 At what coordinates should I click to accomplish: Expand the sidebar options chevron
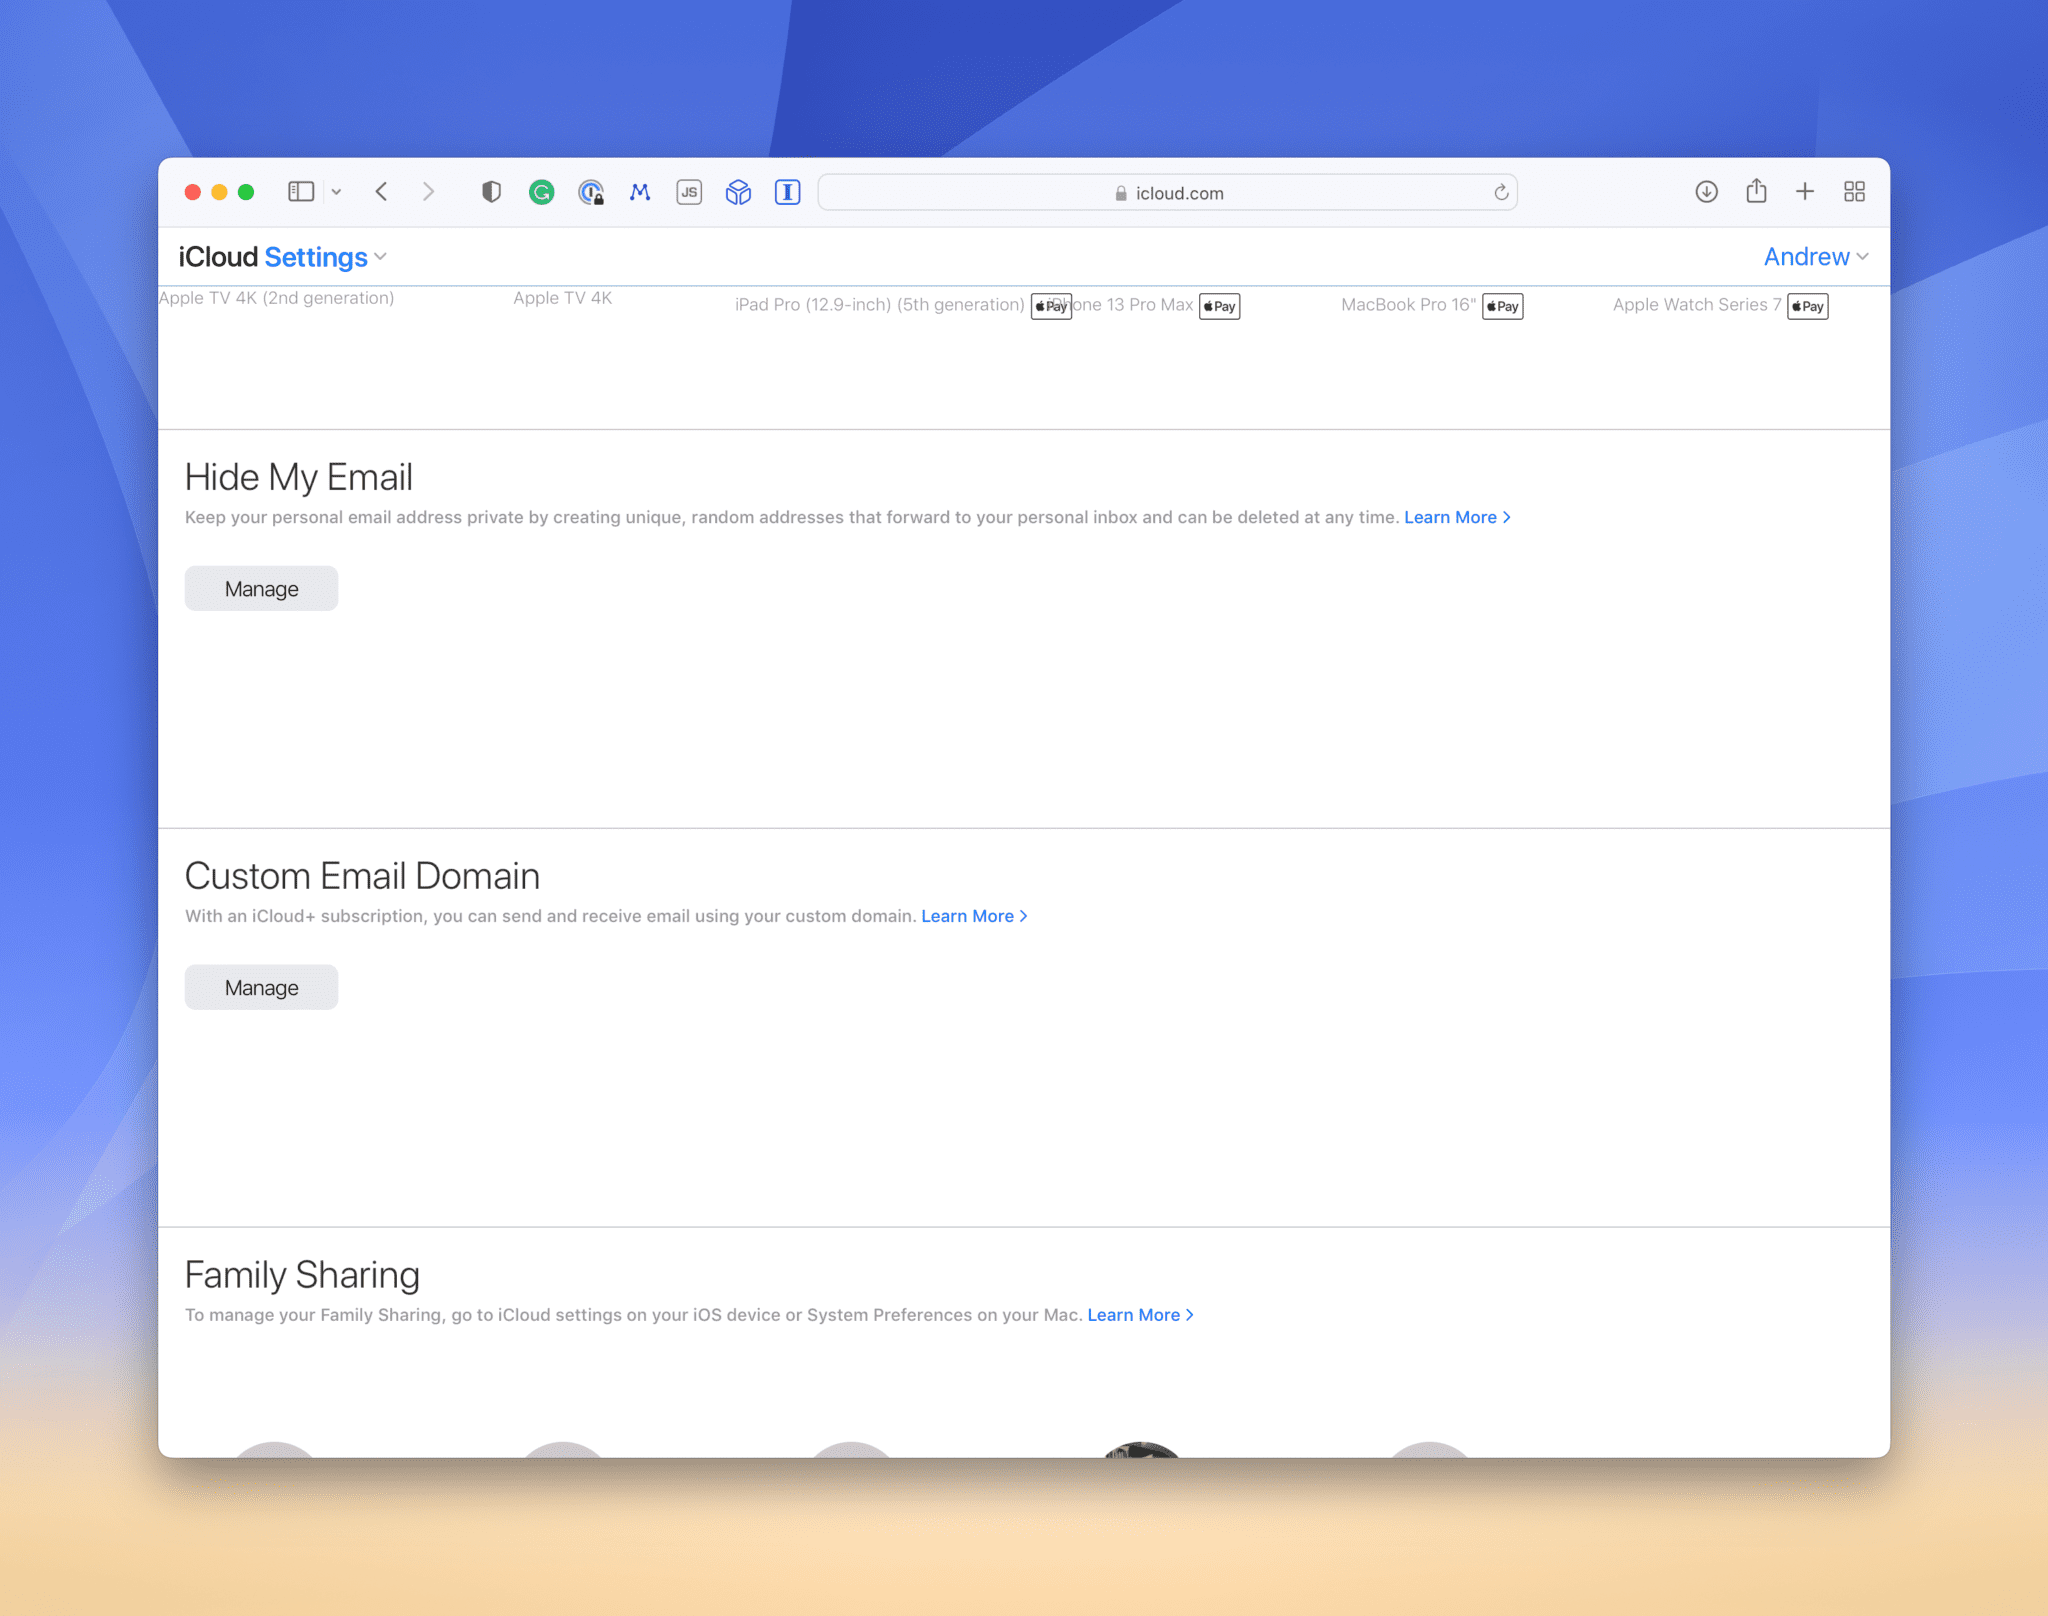click(x=335, y=191)
